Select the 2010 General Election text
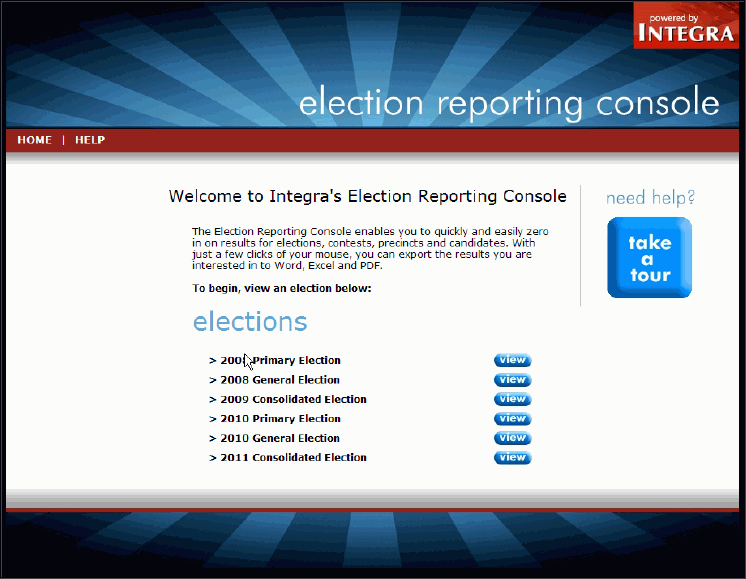This screenshot has width=746, height=579. tap(280, 438)
